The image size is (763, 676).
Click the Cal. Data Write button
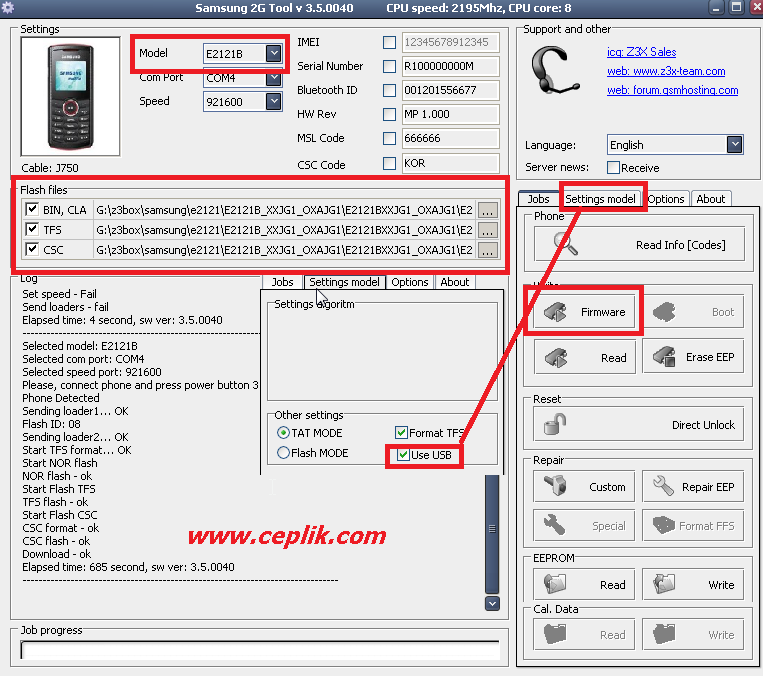[693, 634]
